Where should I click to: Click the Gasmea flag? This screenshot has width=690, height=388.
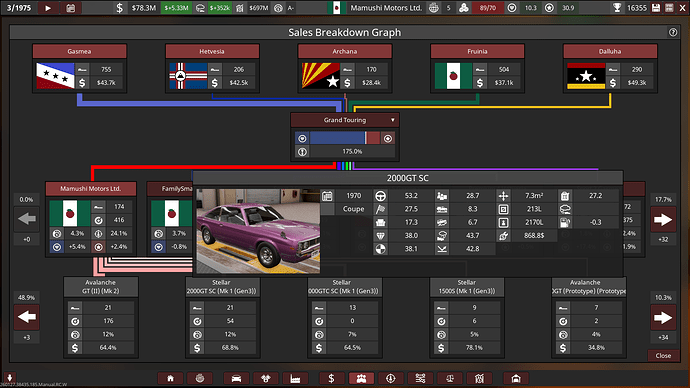coord(55,76)
